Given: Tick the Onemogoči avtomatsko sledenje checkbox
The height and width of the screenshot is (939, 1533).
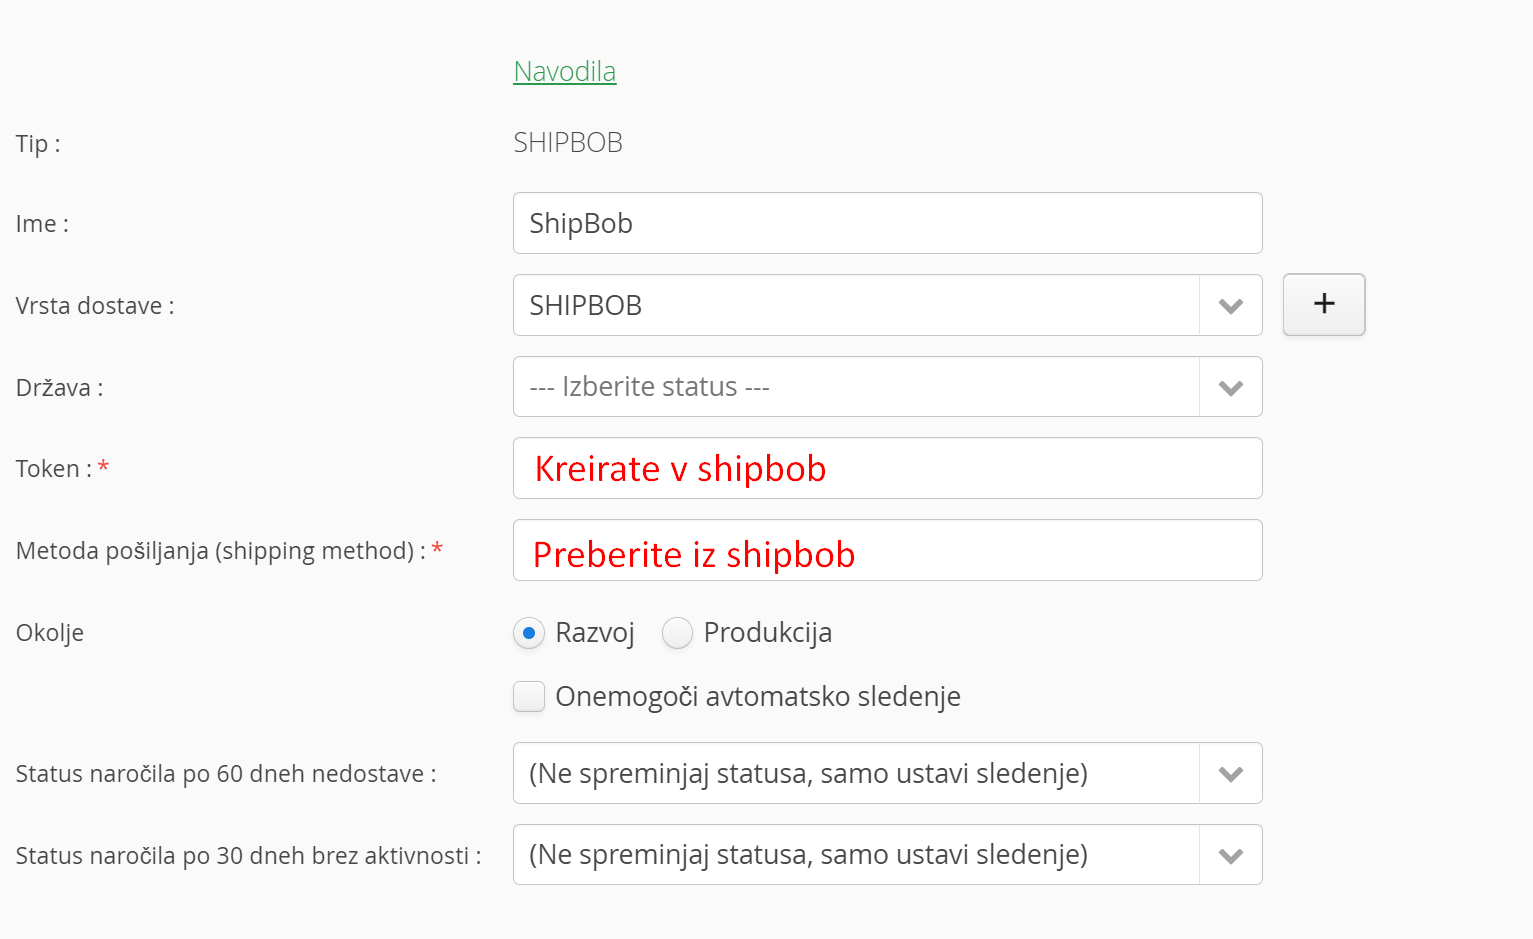Looking at the screenshot, I should pos(529,696).
